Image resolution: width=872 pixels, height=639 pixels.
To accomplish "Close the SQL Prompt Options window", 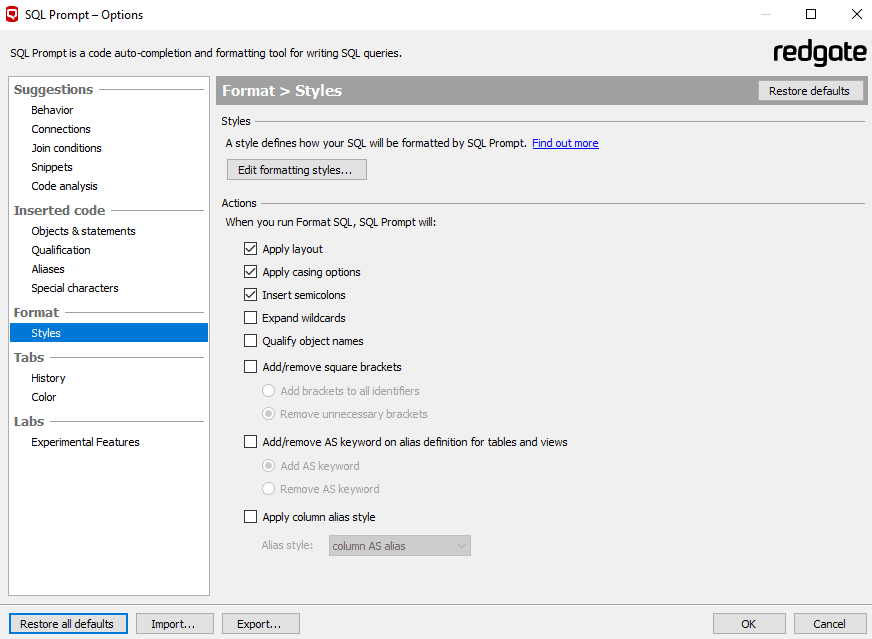I will pyautogui.click(x=856, y=14).
